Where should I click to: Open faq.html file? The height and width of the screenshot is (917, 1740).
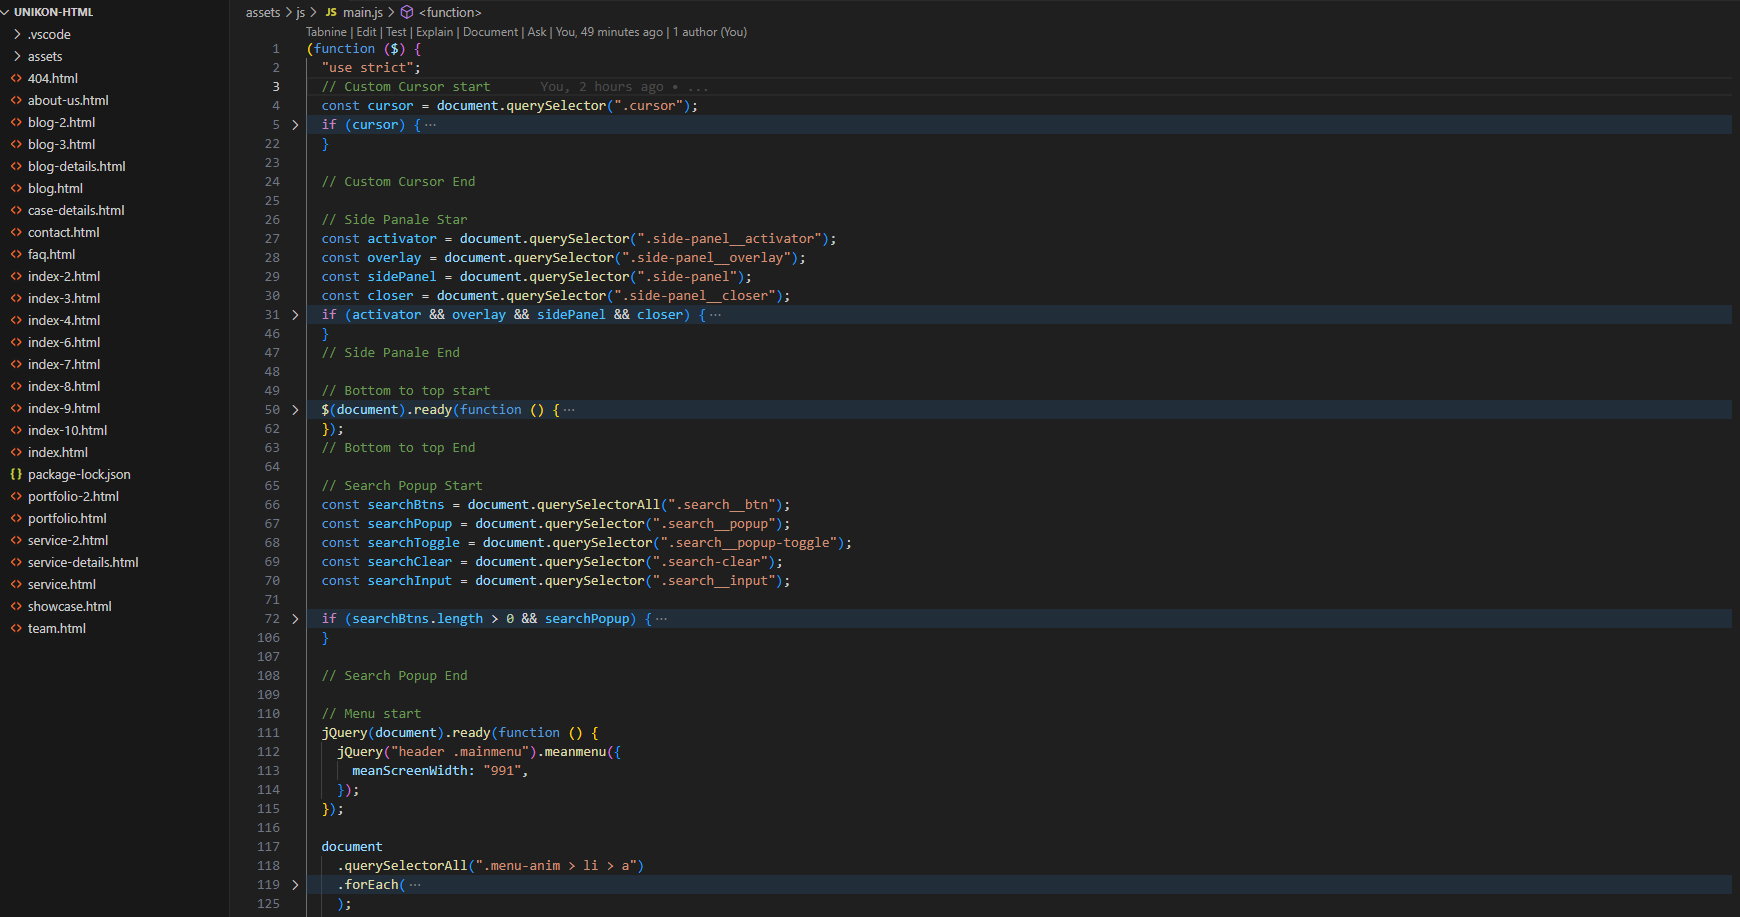pyautogui.click(x=51, y=254)
